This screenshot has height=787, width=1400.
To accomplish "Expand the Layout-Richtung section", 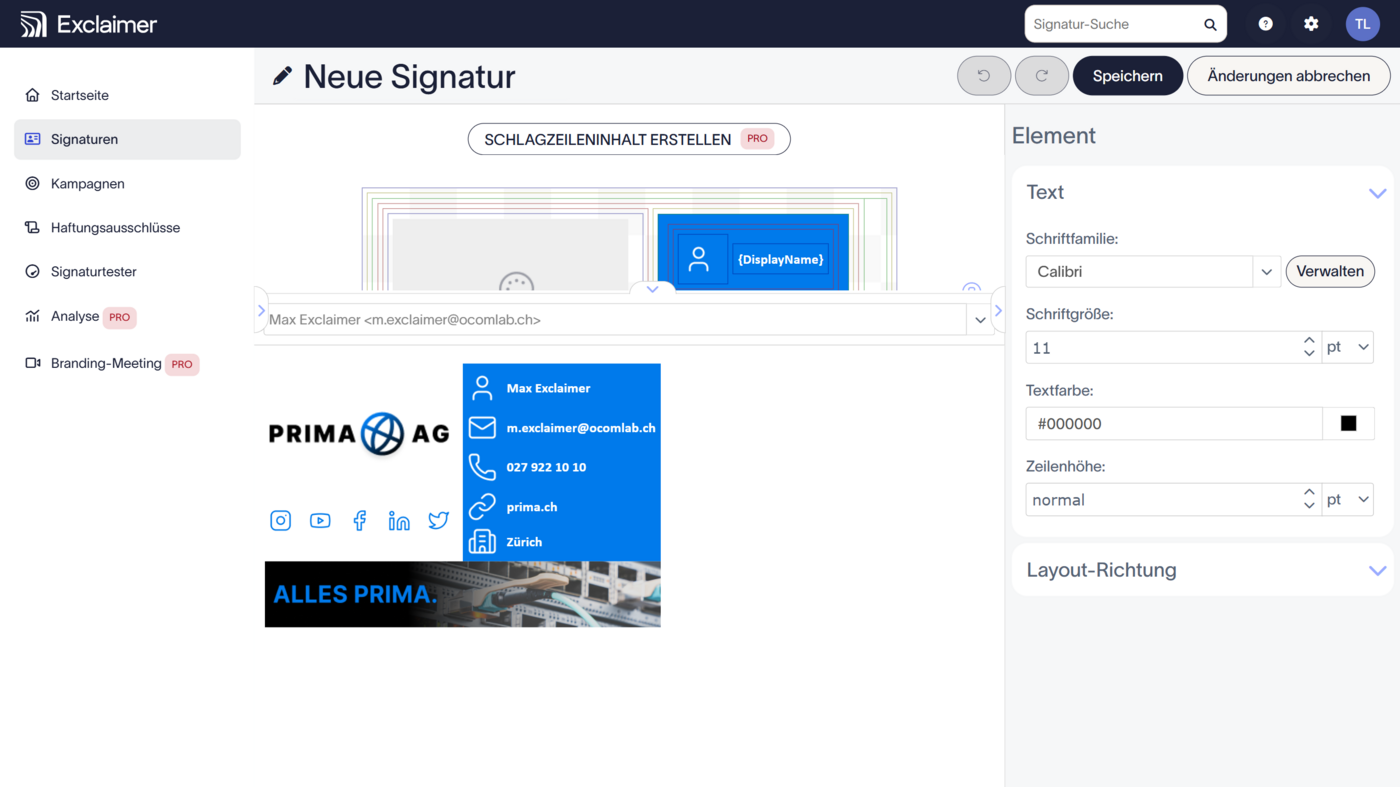I will coord(1377,570).
